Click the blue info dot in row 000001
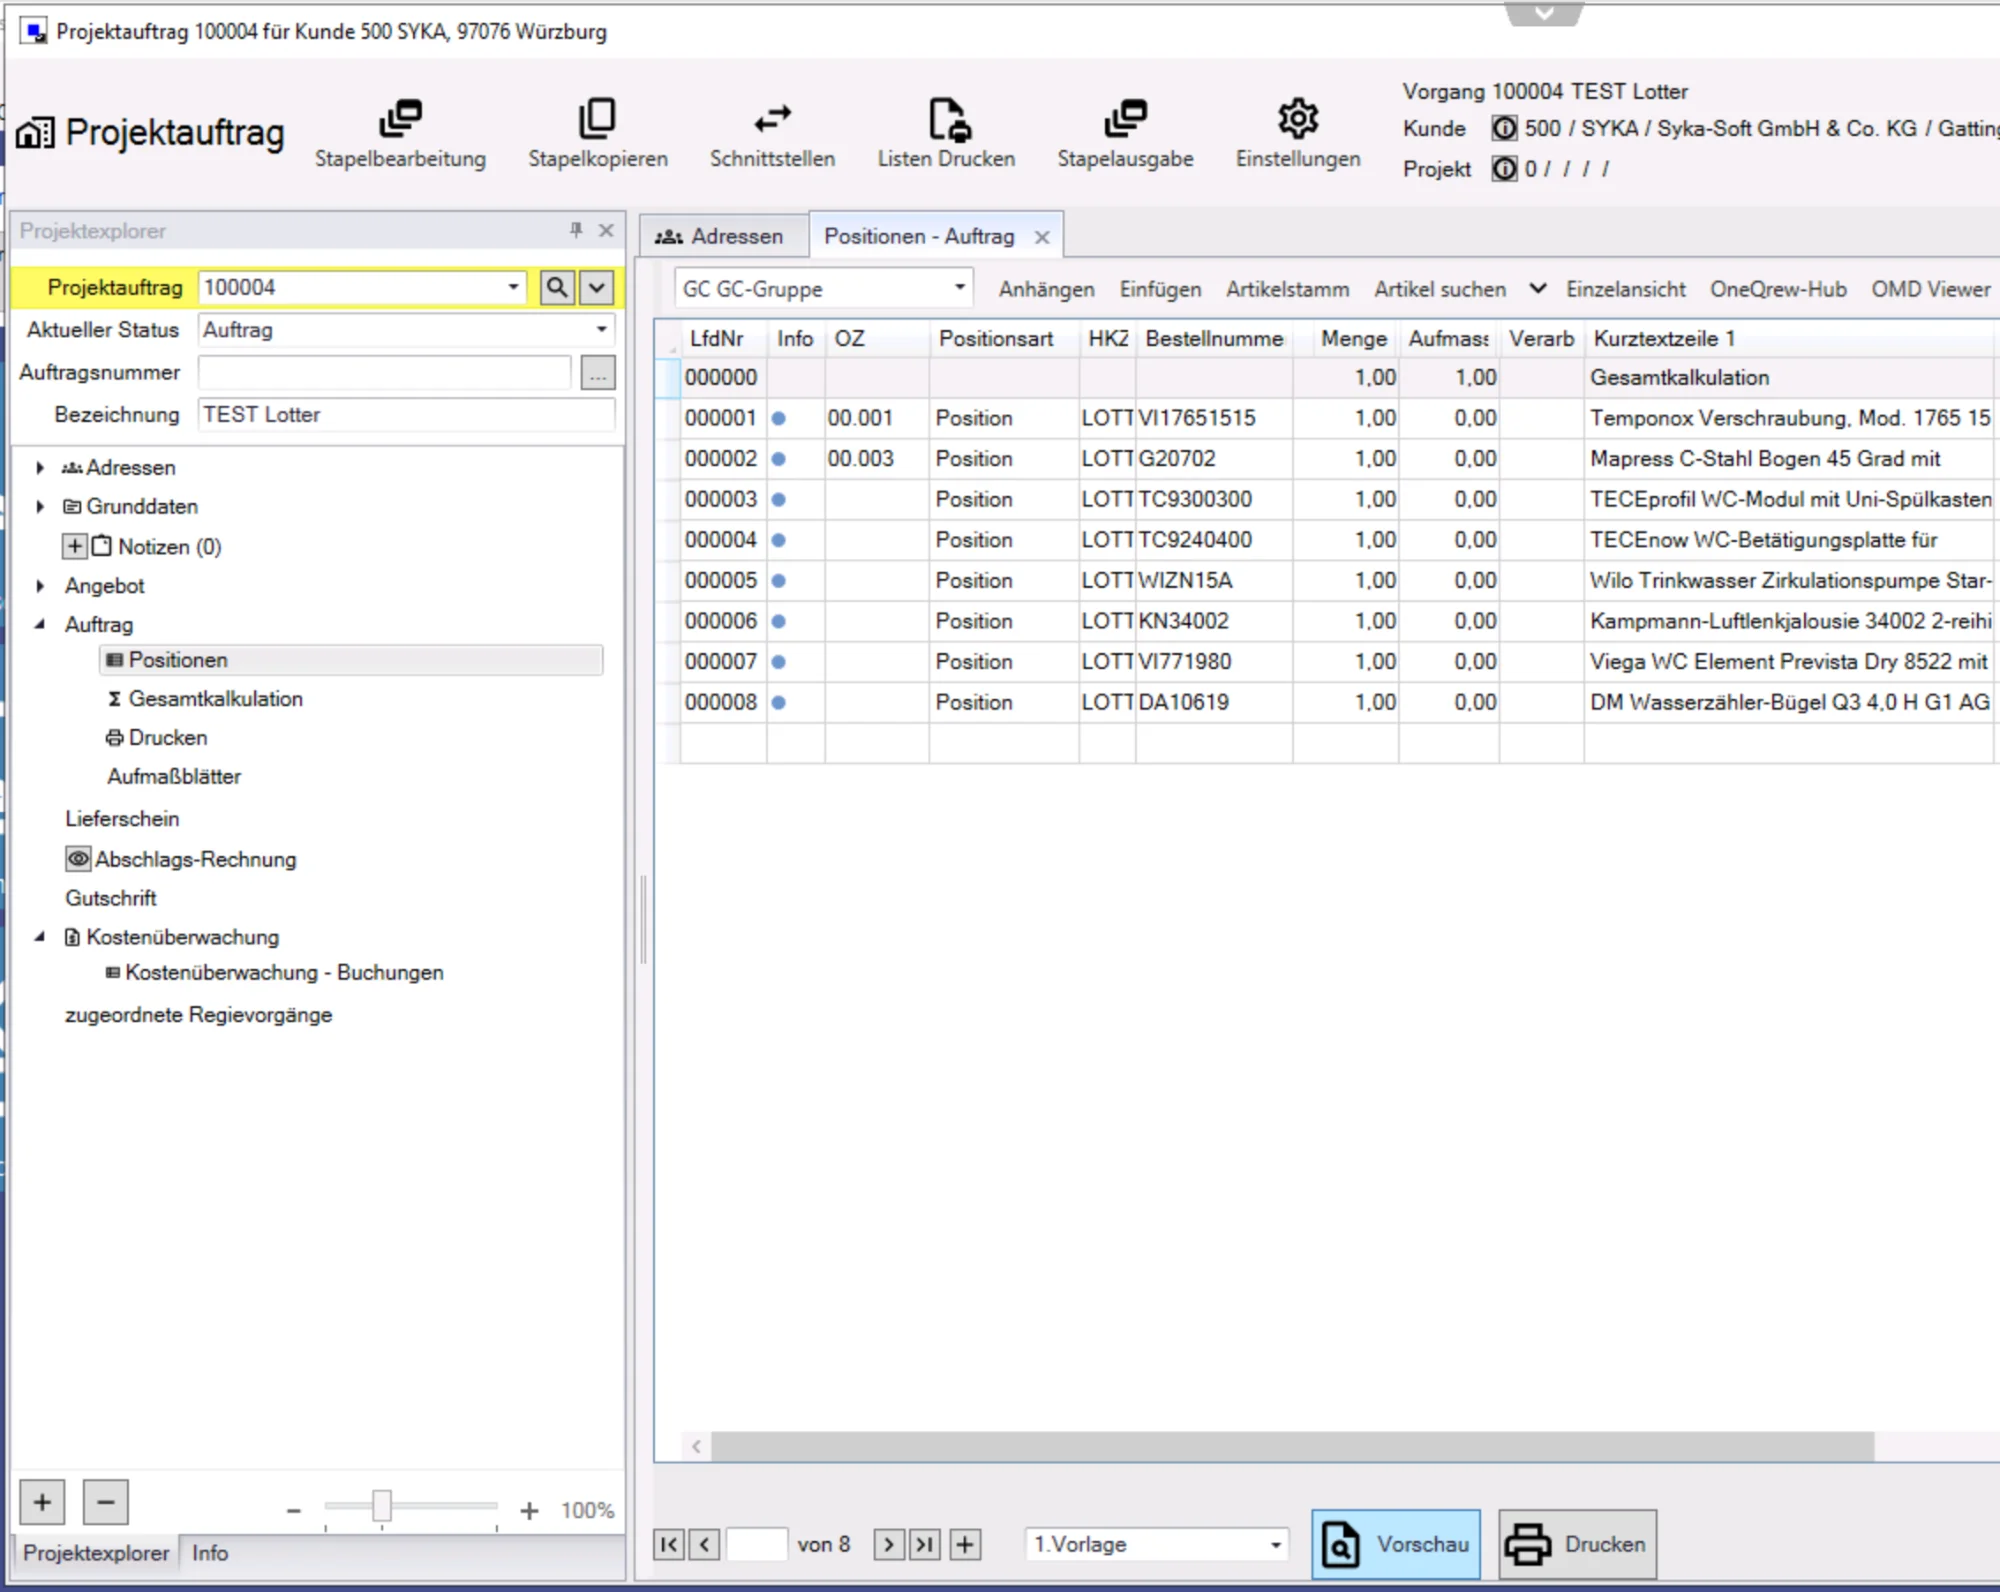 click(x=779, y=418)
